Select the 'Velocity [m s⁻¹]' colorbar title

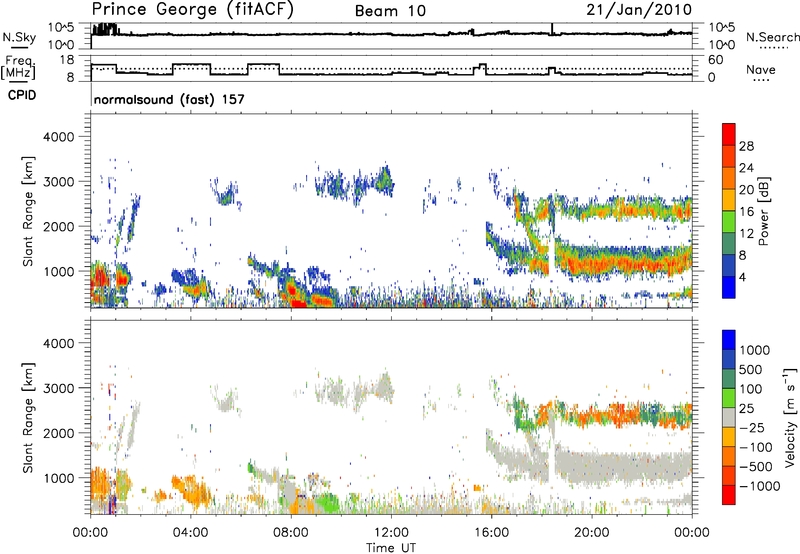pos(791,417)
